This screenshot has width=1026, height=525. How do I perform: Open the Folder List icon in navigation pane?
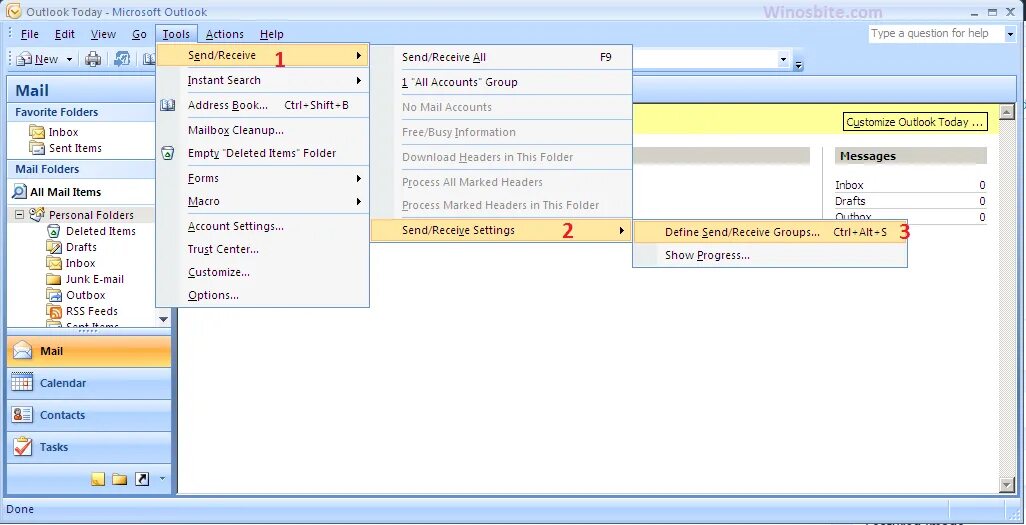119,479
